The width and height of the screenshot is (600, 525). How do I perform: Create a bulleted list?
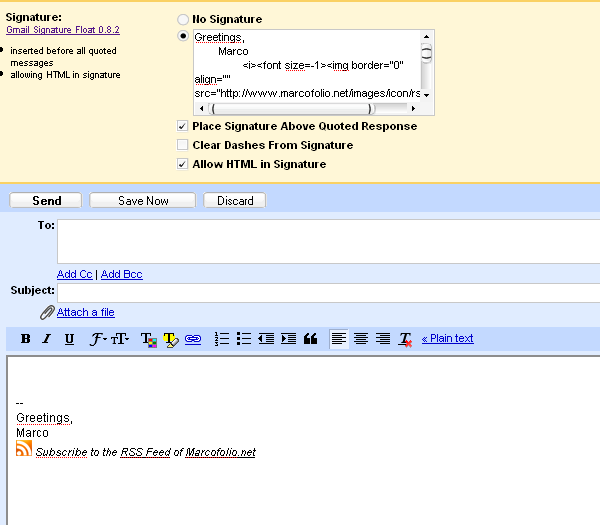pyautogui.click(x=244, y=339)
